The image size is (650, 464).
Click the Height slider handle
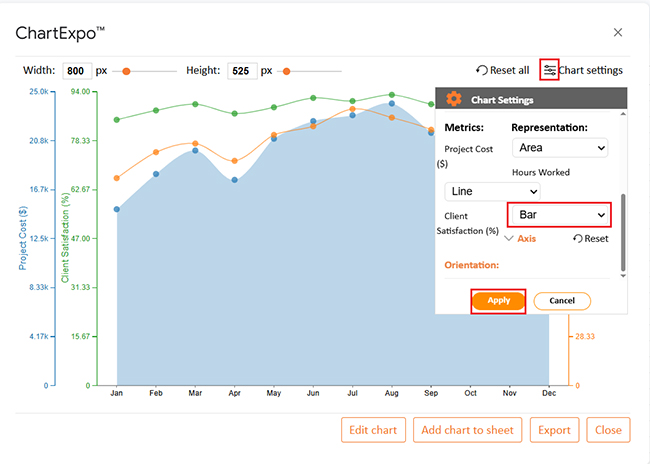pos(286,71)
